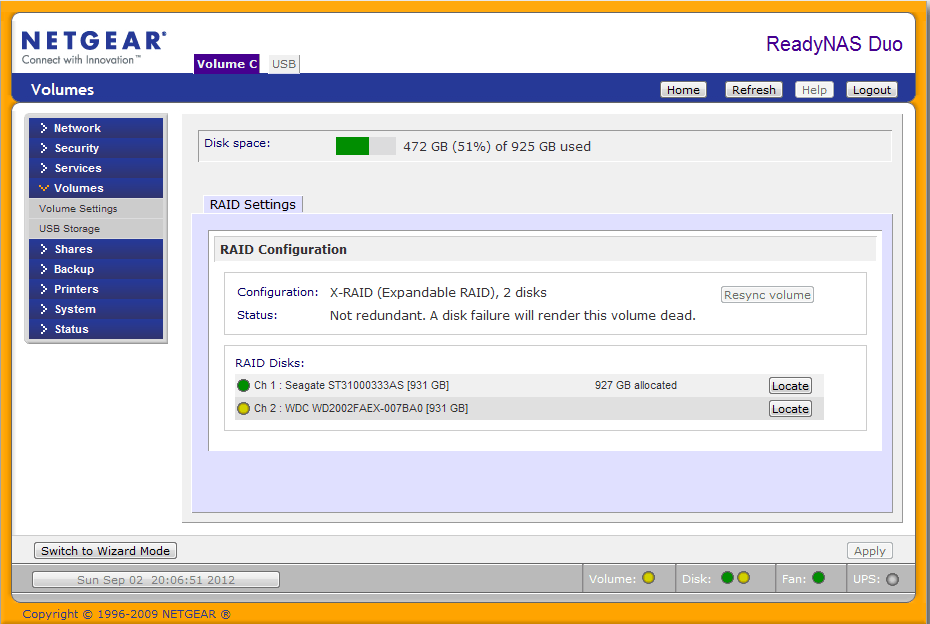Click the Home button
This screenshot has height=624, width=930.
tap(683, 90)
